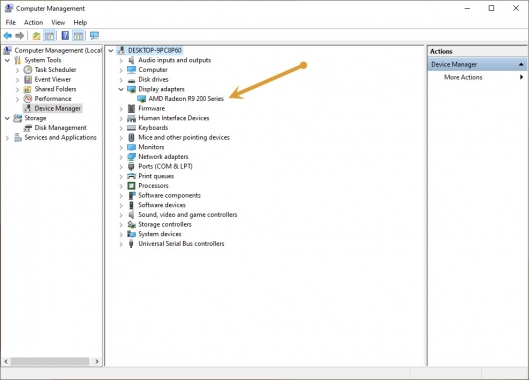Select the Disk Management label
Viewport: 529px width, 380px height.
[60, 128]
